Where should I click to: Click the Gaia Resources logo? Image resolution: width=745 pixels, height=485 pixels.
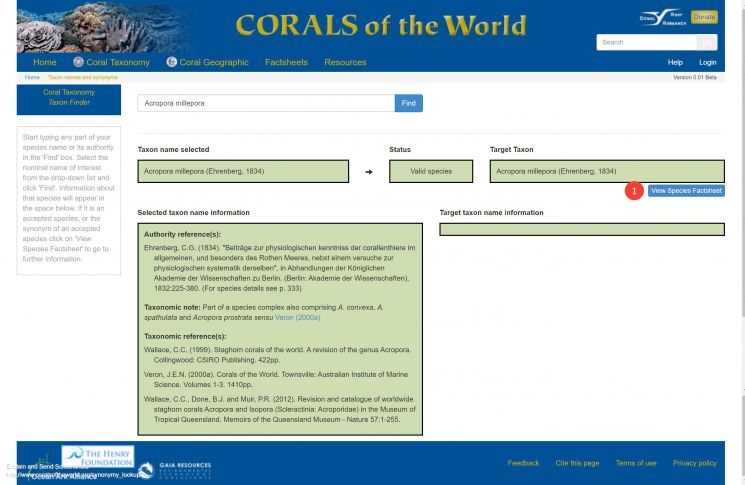[x=175, y=469]
